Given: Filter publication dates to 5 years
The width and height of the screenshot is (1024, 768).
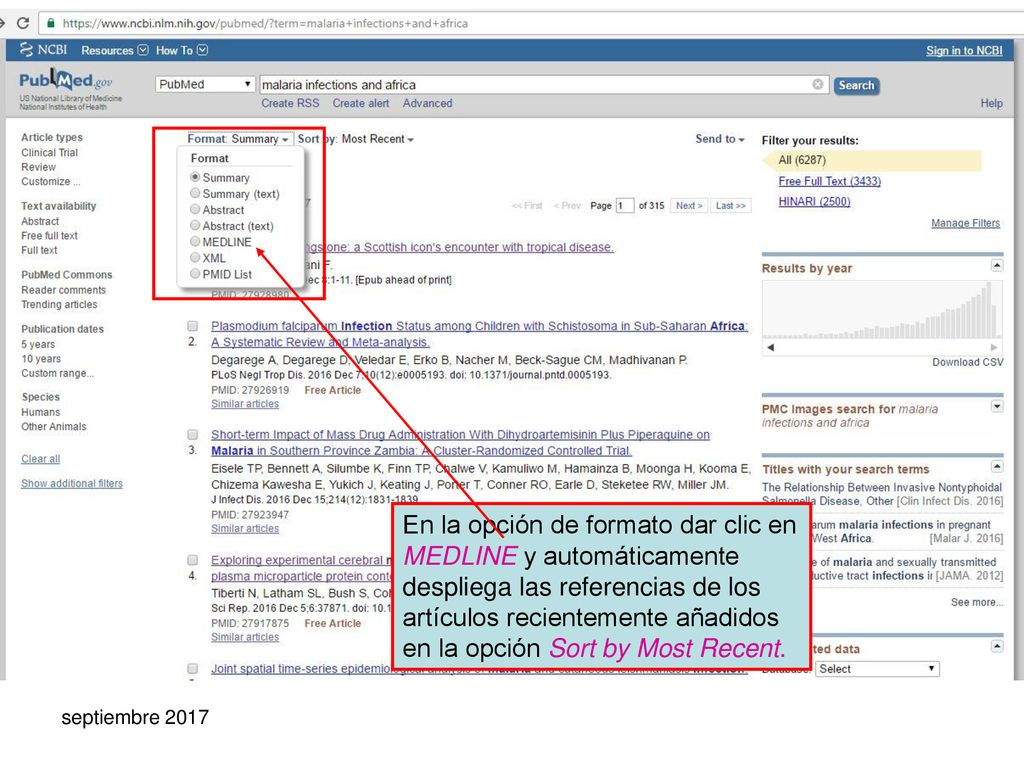Looking at the screenshot, I should pyautogui.click(x=38, y=344).
